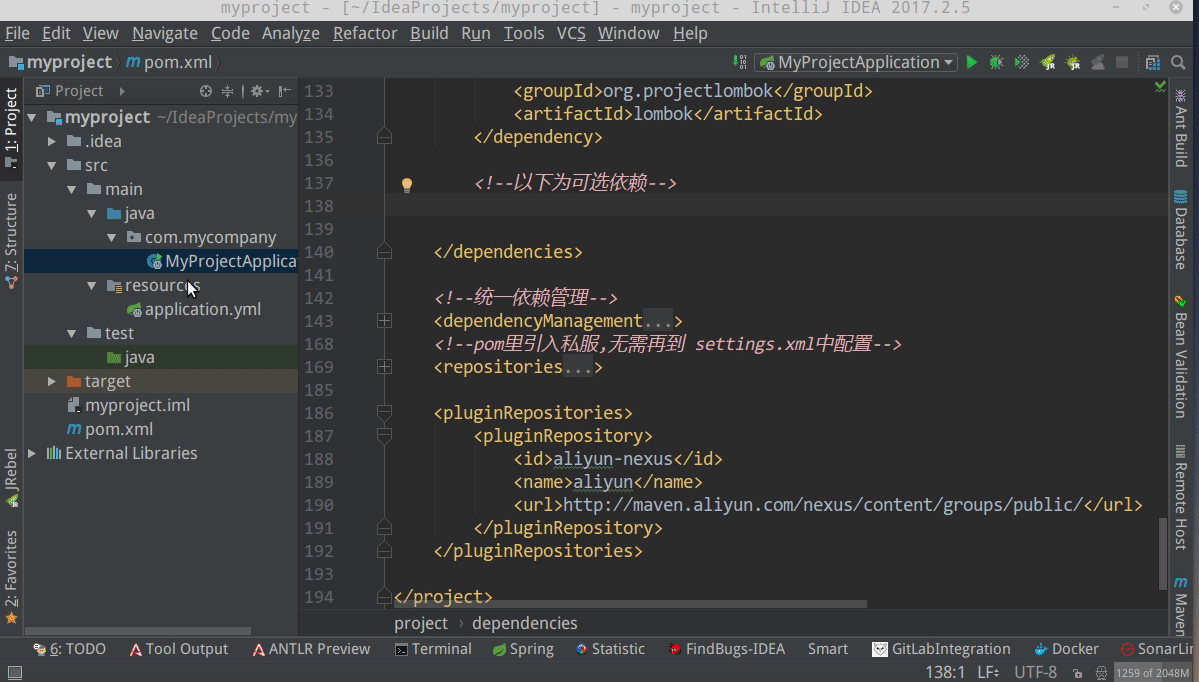This screenshot has height=682, width=1199.
Task: Expand the .idea folder
Action: (x=51, y=141)
